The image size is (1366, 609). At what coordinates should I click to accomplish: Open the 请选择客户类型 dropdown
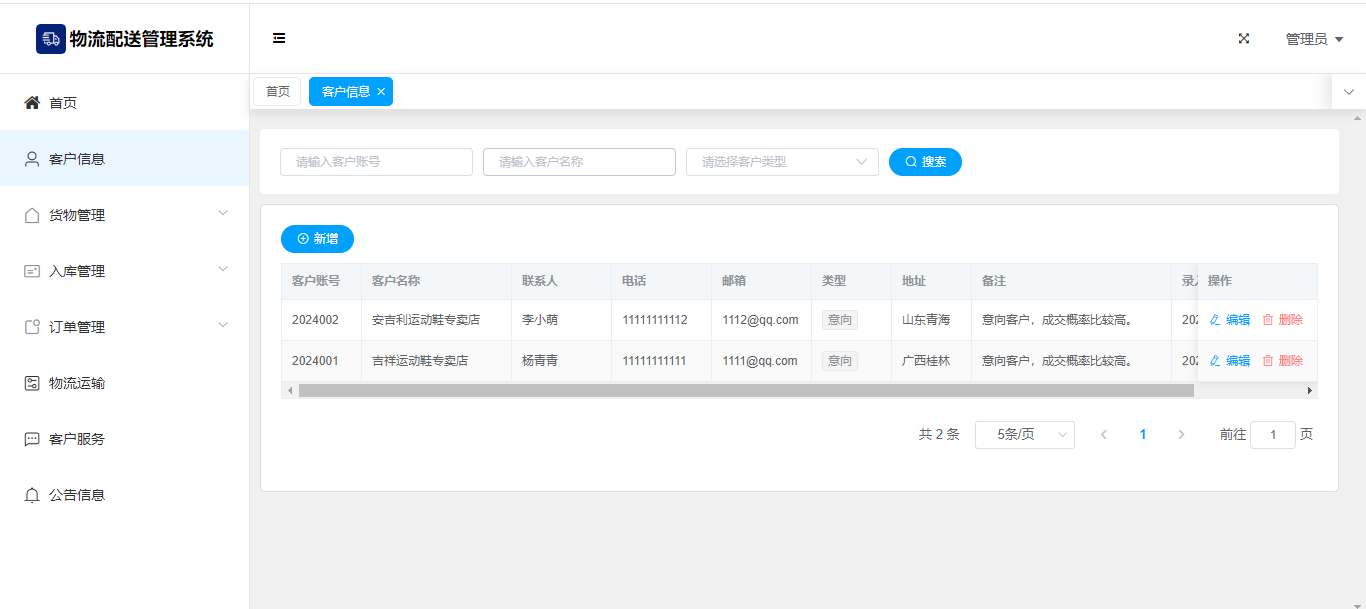(781, 162)
